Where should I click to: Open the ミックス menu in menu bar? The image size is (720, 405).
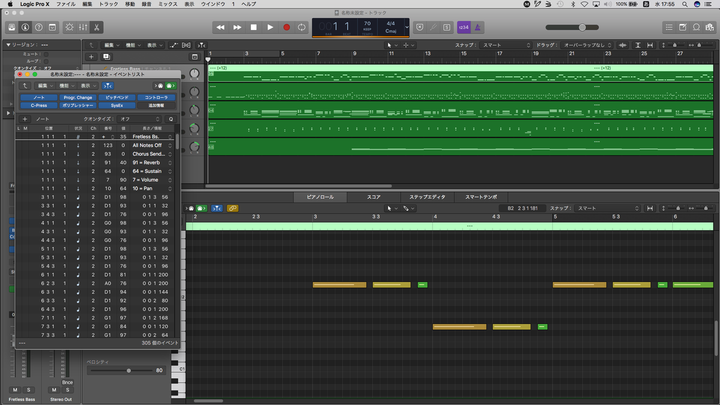point(168,4)
